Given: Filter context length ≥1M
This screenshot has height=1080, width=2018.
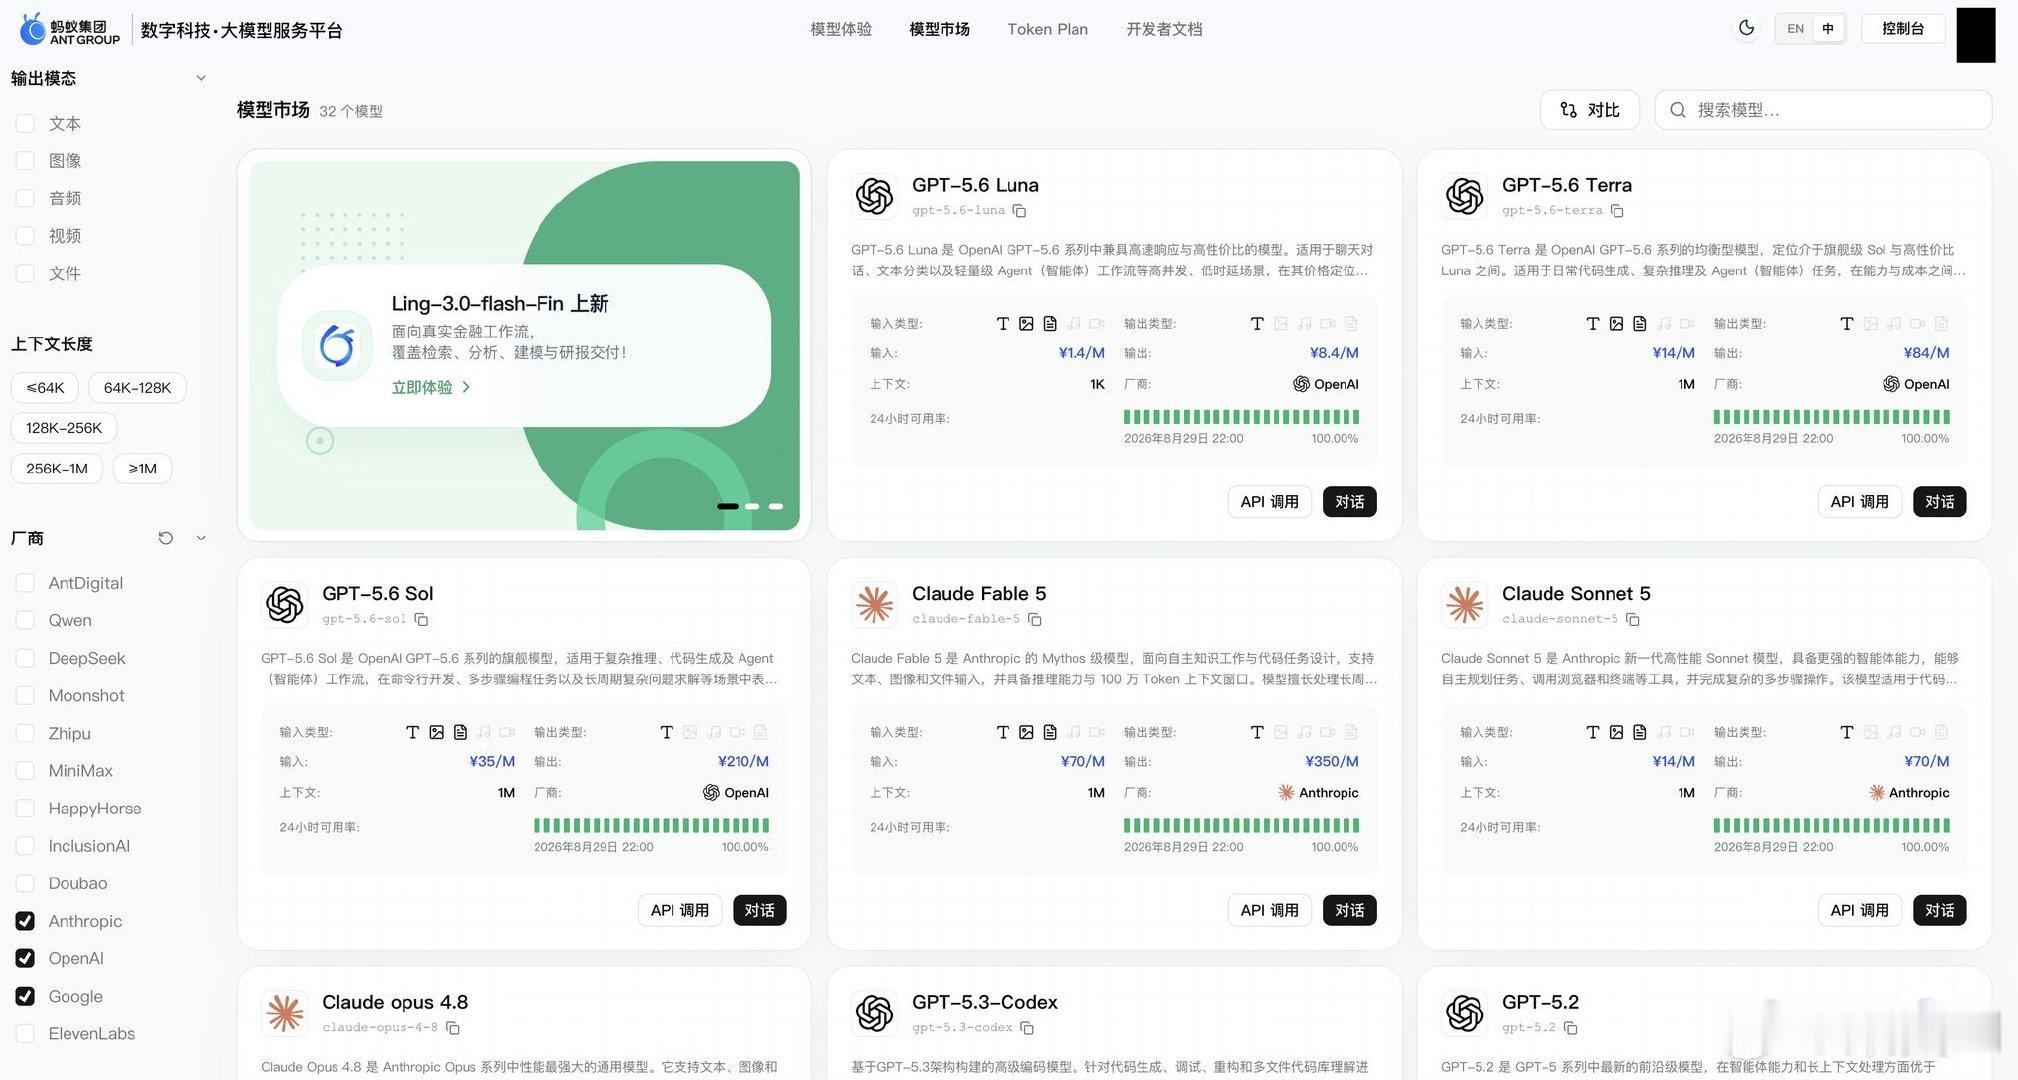Looking at the screenshot, I should click(142, 468).
